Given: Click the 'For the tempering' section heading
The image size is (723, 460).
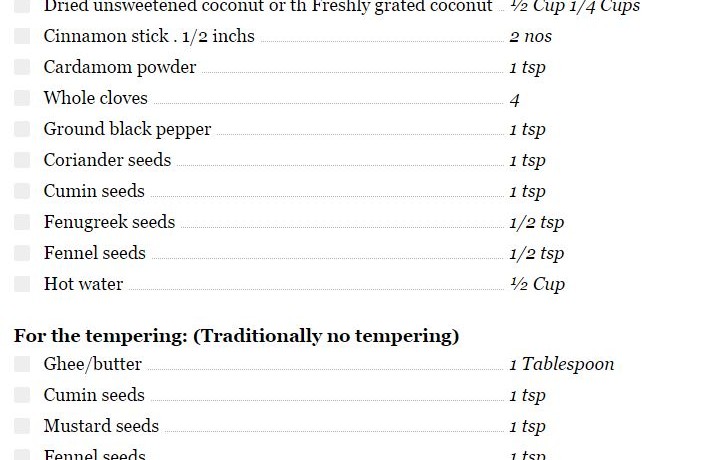Looking at the screenshot, I should pos(236,335).
